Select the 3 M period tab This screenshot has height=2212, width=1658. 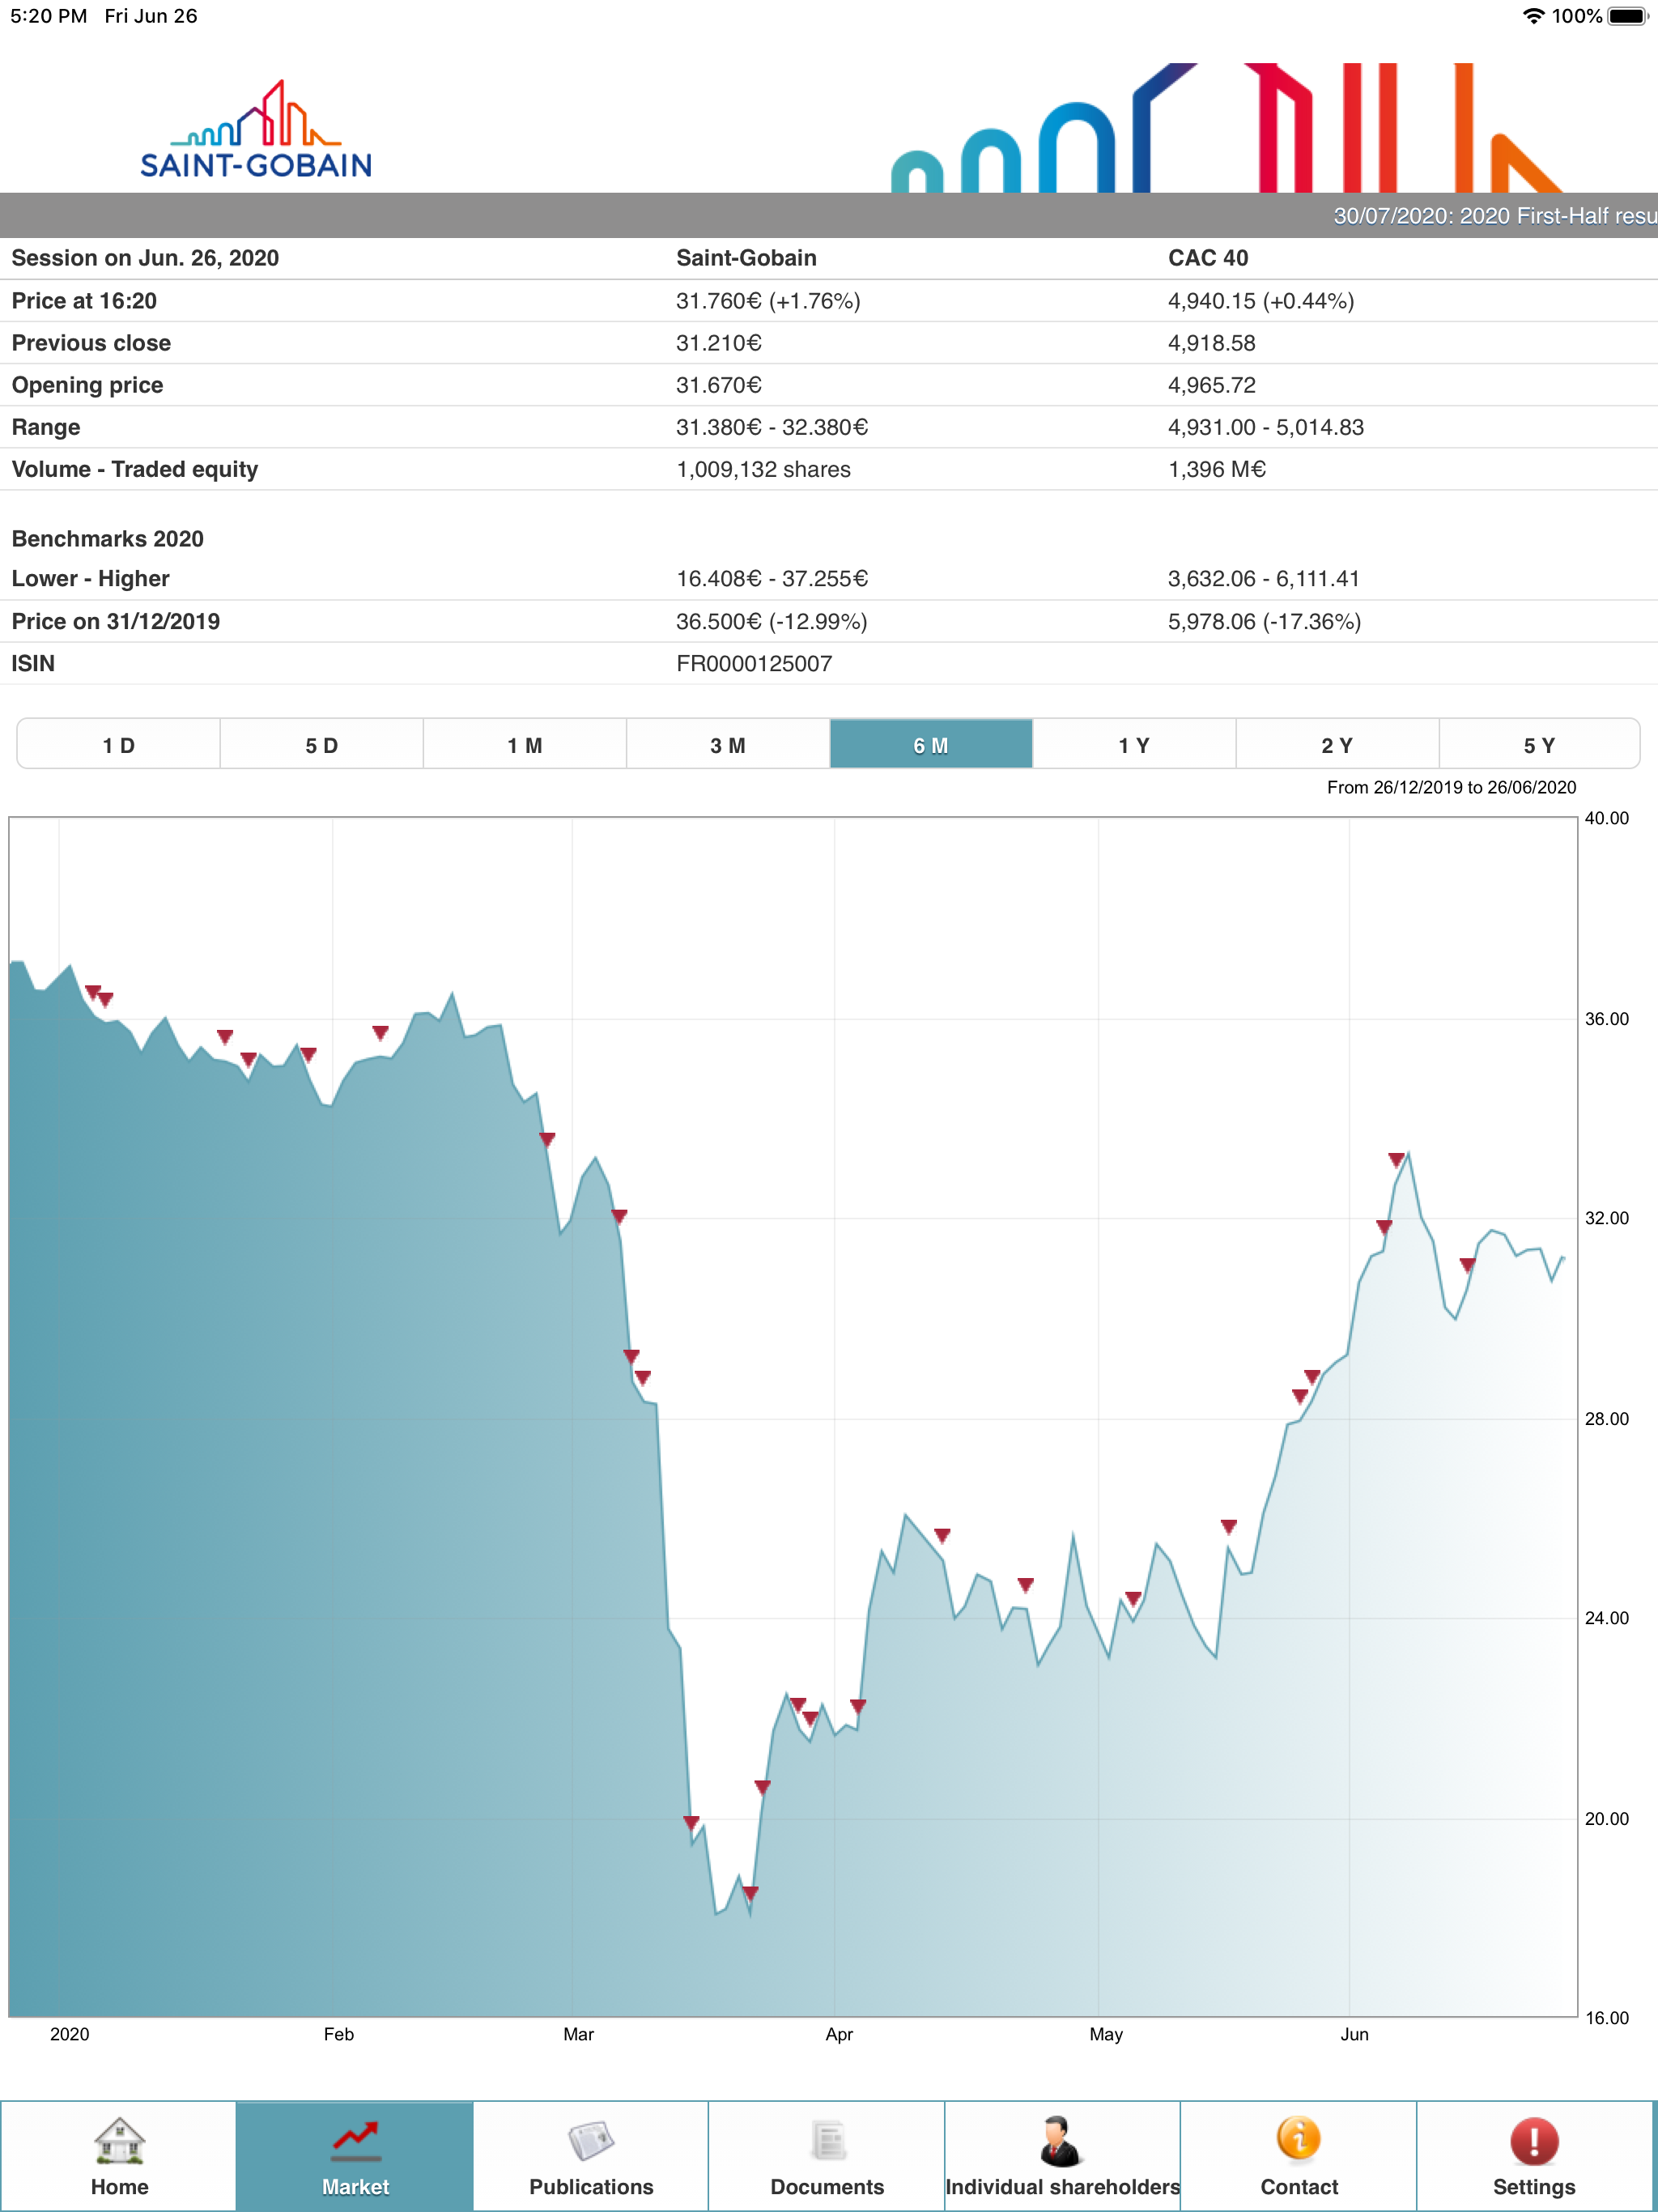[728, 745]
